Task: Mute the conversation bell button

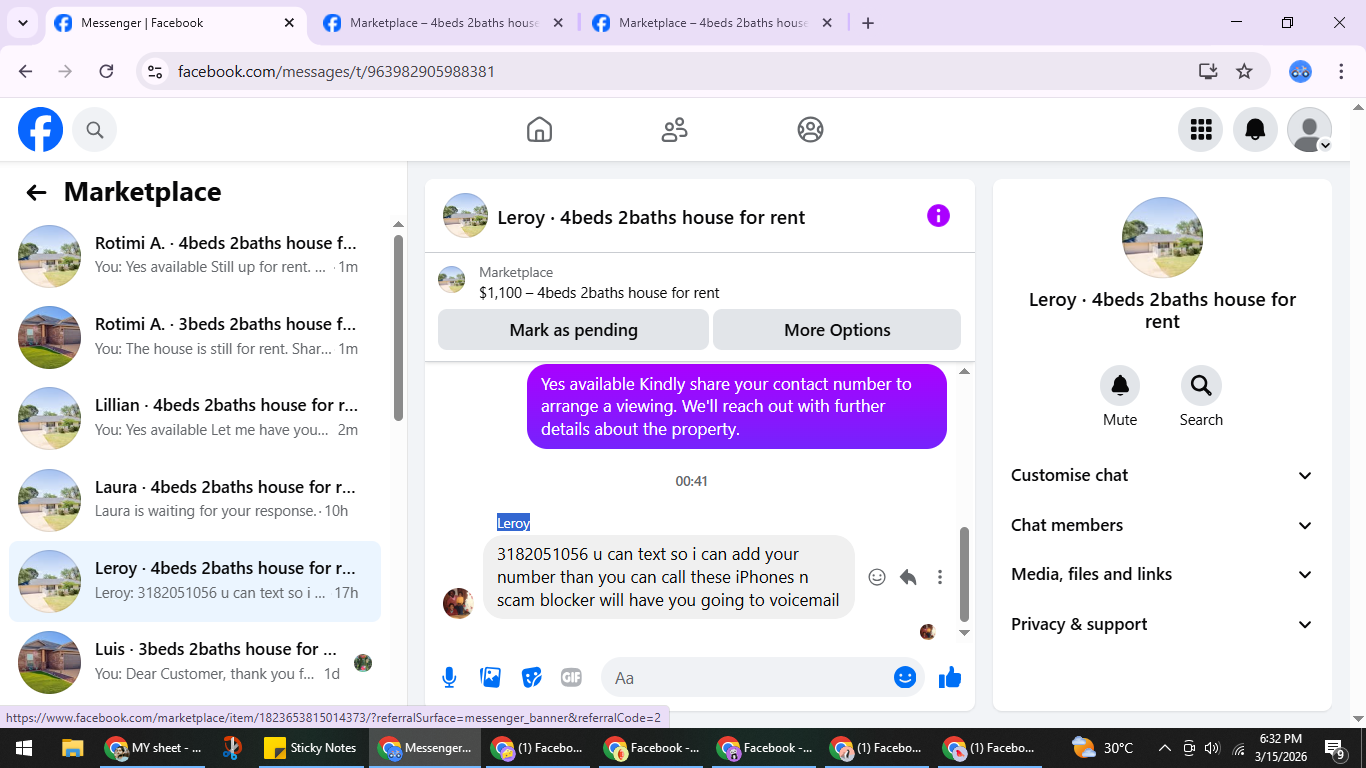Action: coord(1120,386)
